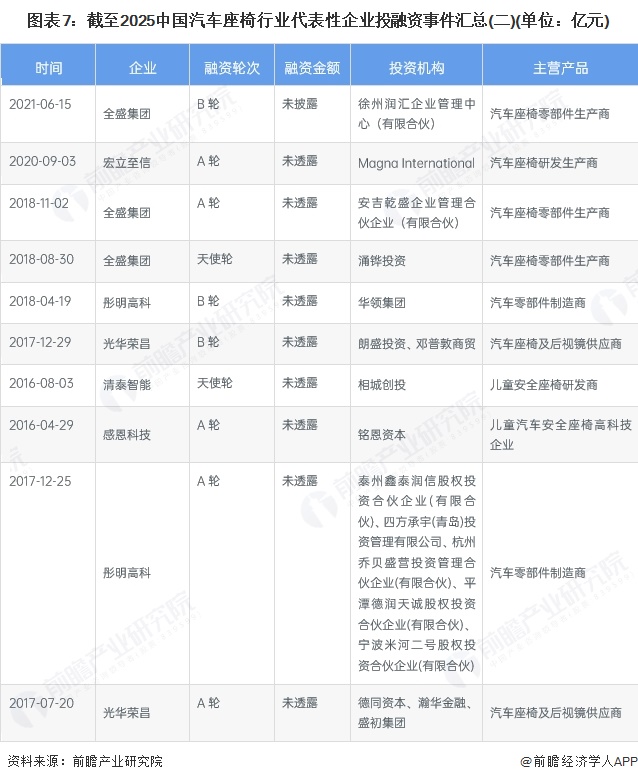Click the 融资轮次 column header
The height and width of the screenshot is (782, 638).
232,68
